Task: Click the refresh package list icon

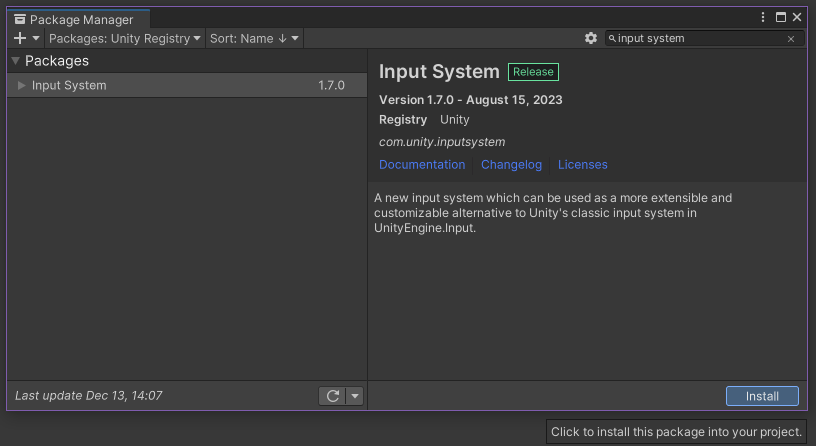Action: [x=333, y=396]
